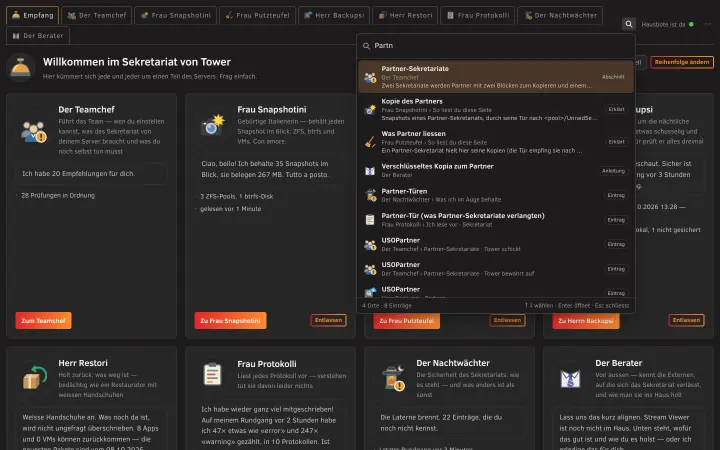Click the Frau Snapshotini card camera icon
The height and width of the screenshot is (450, 720).
coord(213,125)
